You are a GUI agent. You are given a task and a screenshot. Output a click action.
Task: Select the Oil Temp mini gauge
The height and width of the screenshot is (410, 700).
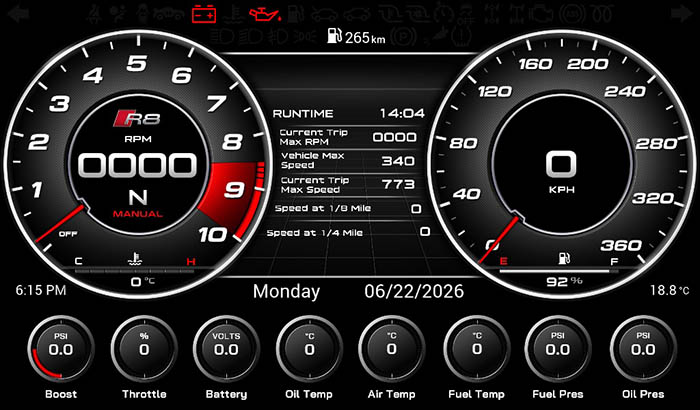[309, 348]
